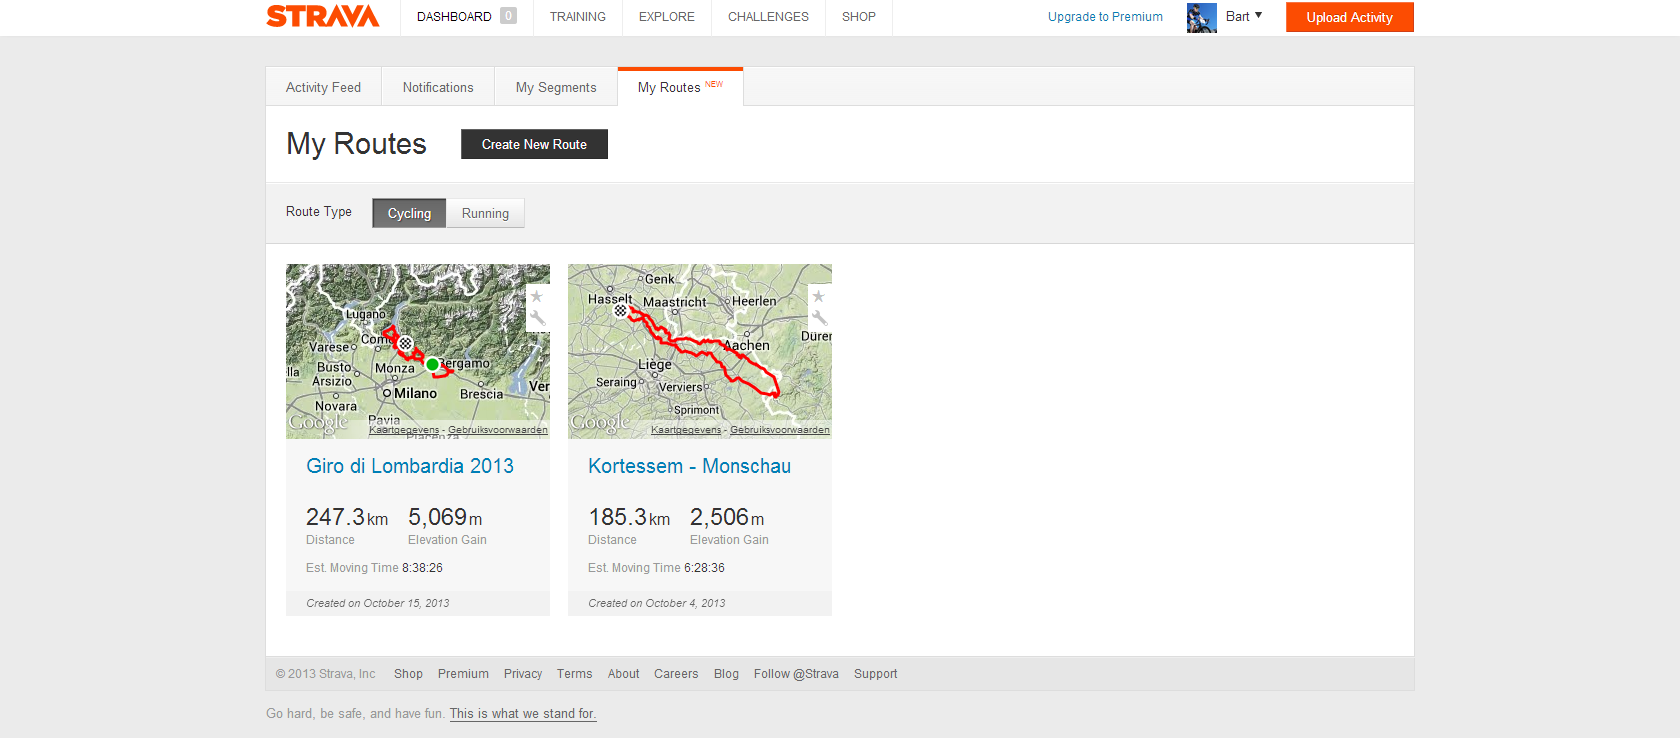Screen dimensions: 1680x738
Task: Switch route type to Running
Action: tap(485, 213)
